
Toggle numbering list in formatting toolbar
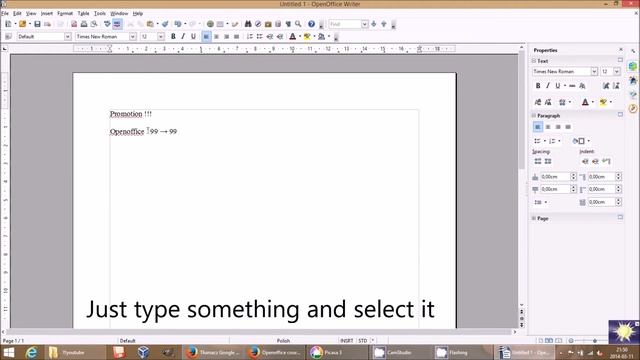tap(249, 37)
